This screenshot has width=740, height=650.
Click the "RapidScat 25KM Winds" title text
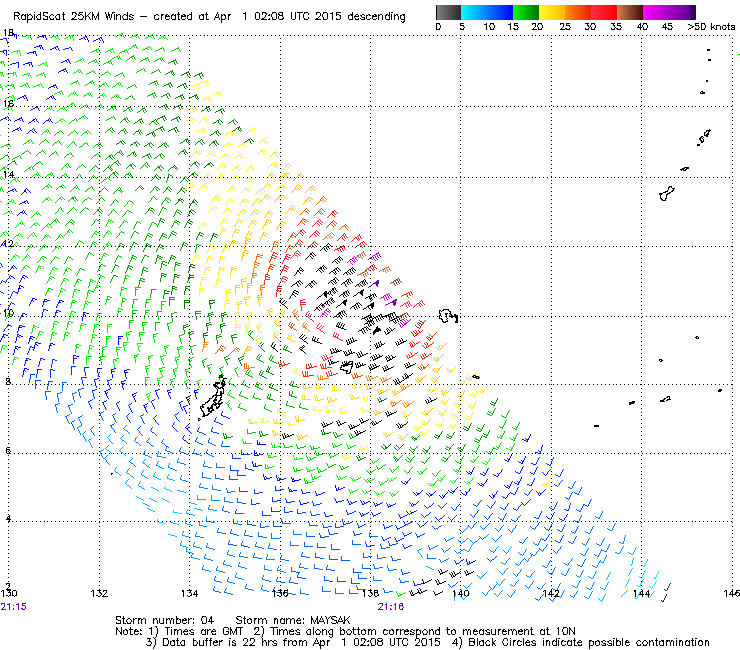[74, 17]
